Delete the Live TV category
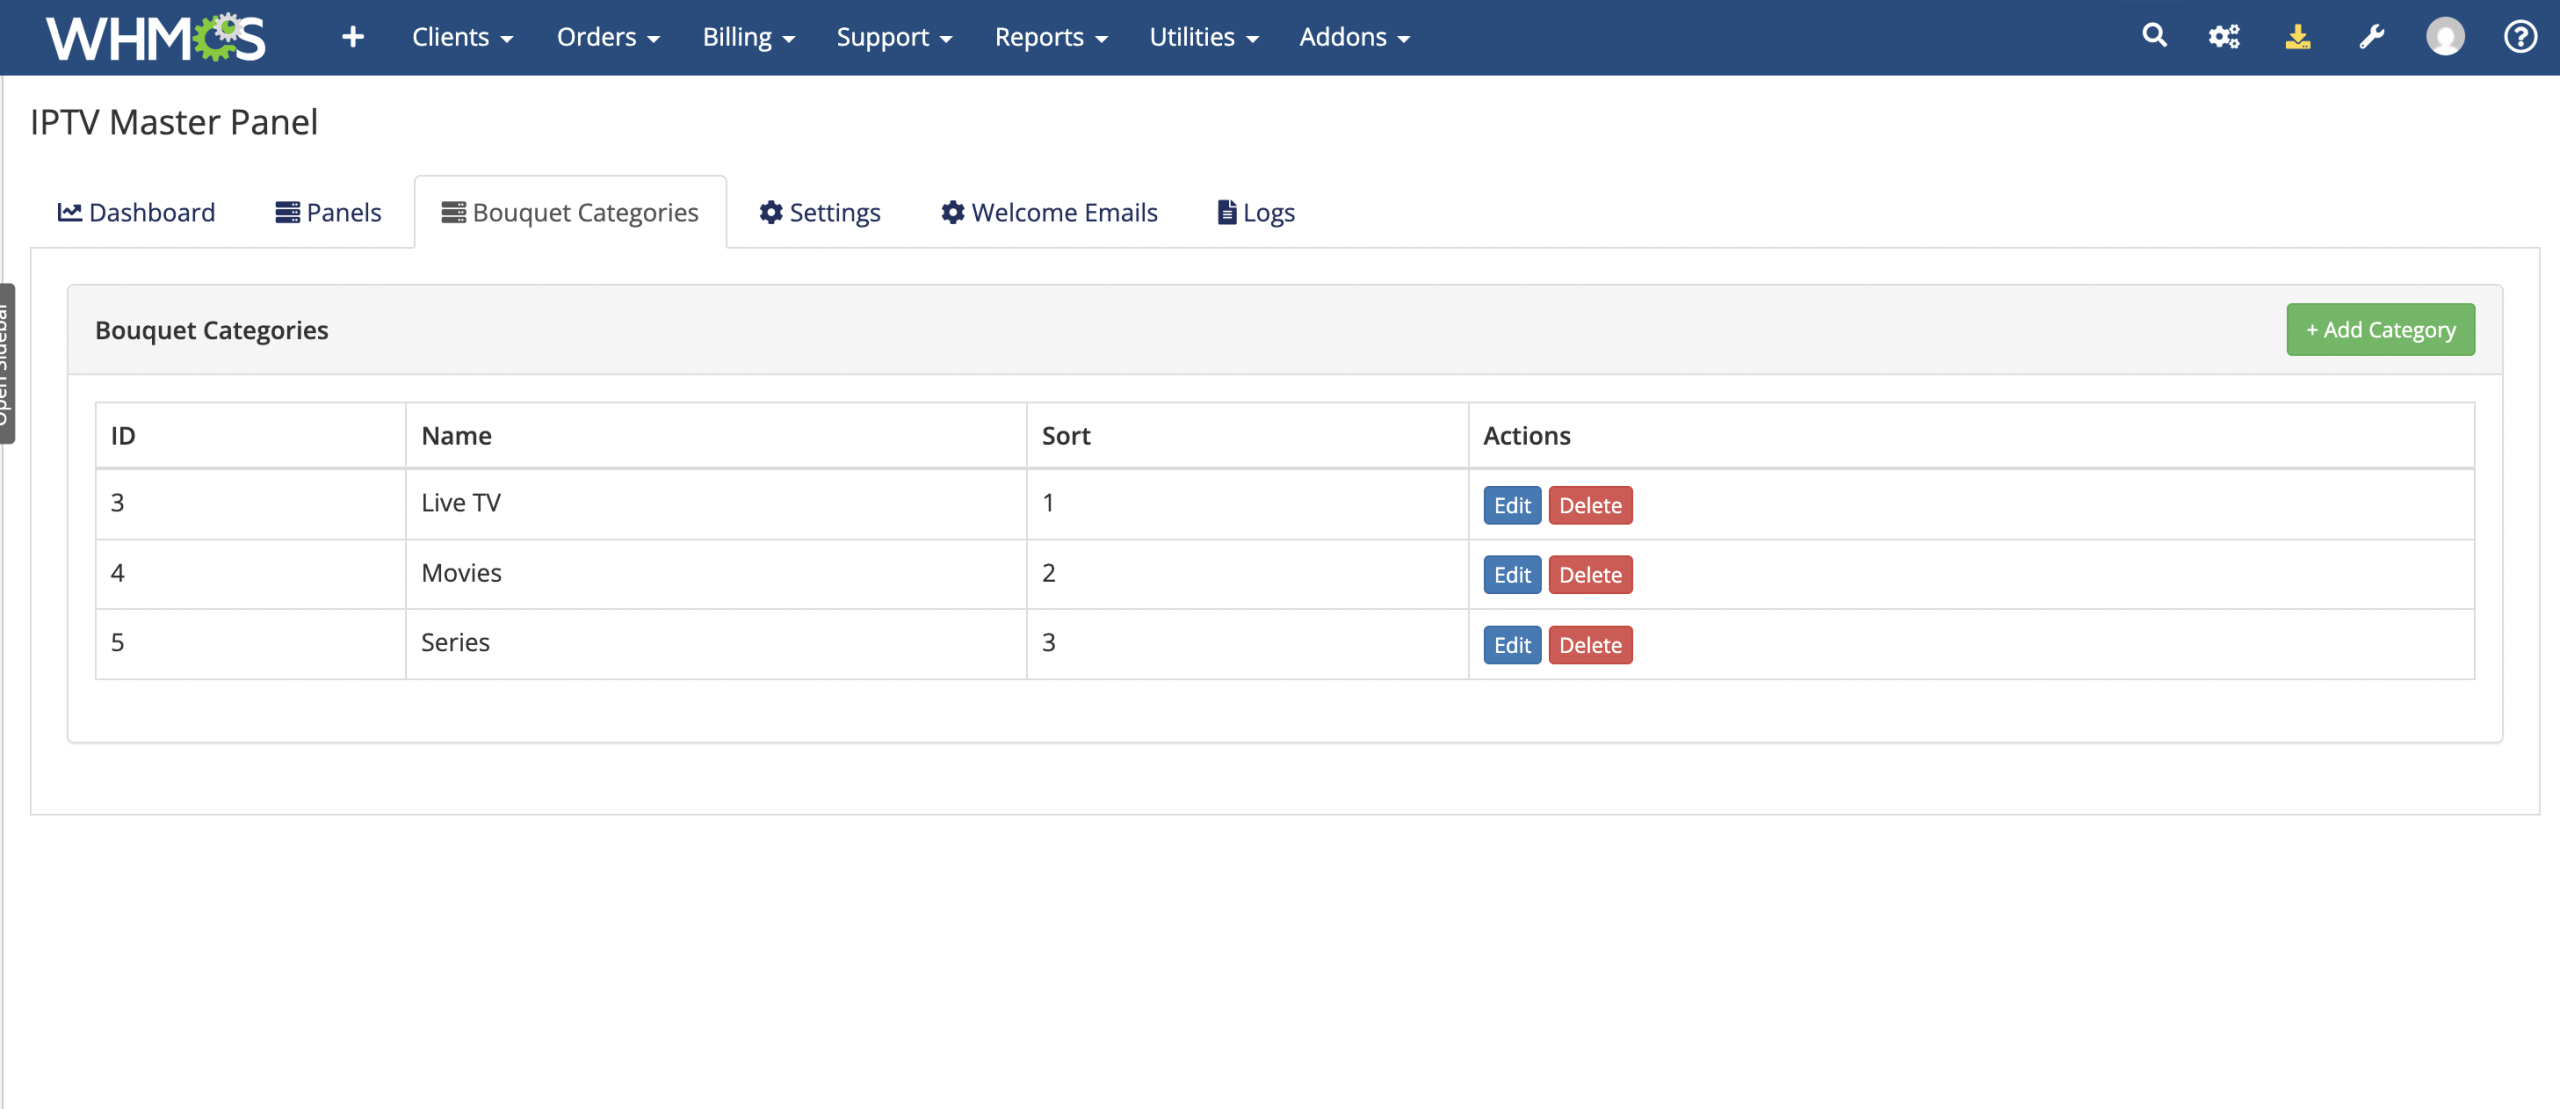2560x1109 pixels. 1590,505
